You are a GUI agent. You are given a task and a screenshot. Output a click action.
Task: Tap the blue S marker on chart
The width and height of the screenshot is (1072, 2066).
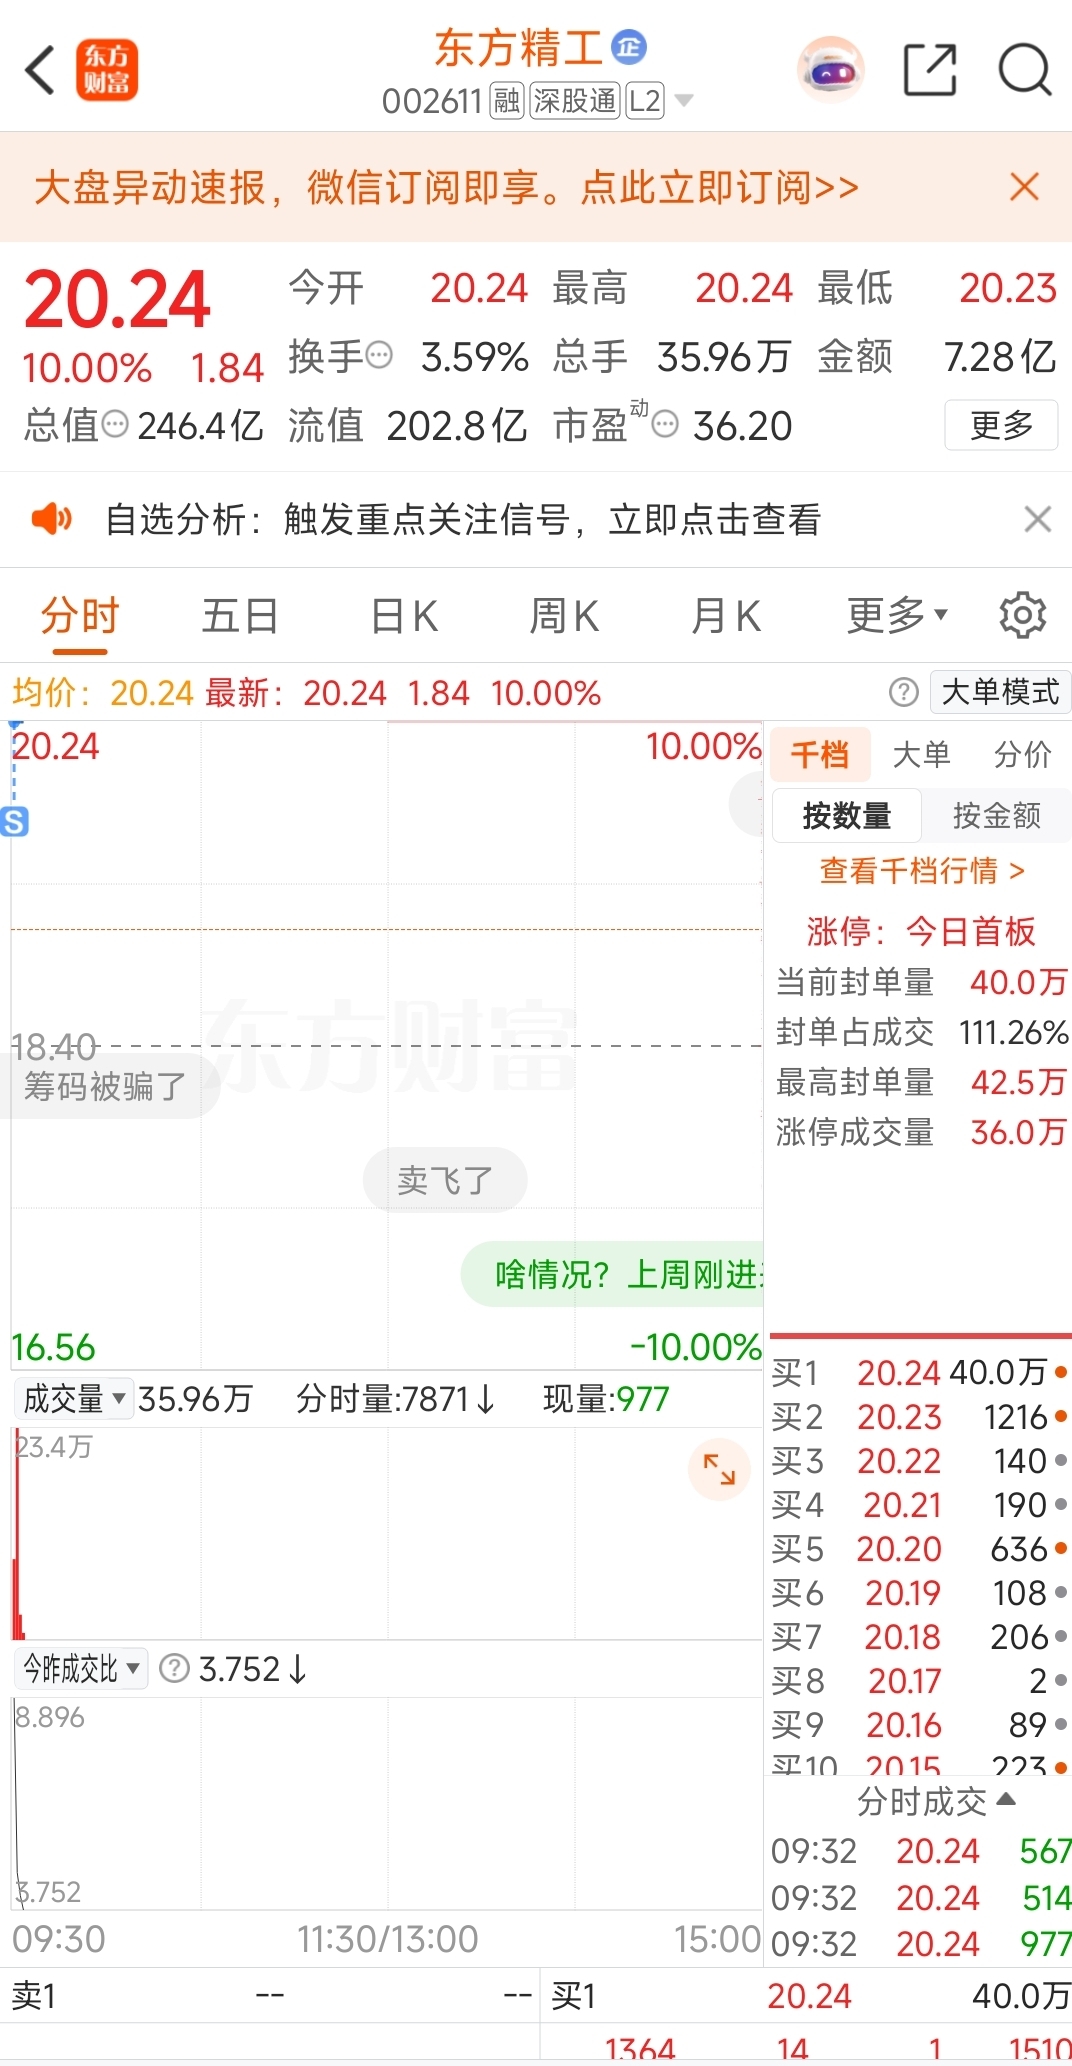(x=14, y=822)
